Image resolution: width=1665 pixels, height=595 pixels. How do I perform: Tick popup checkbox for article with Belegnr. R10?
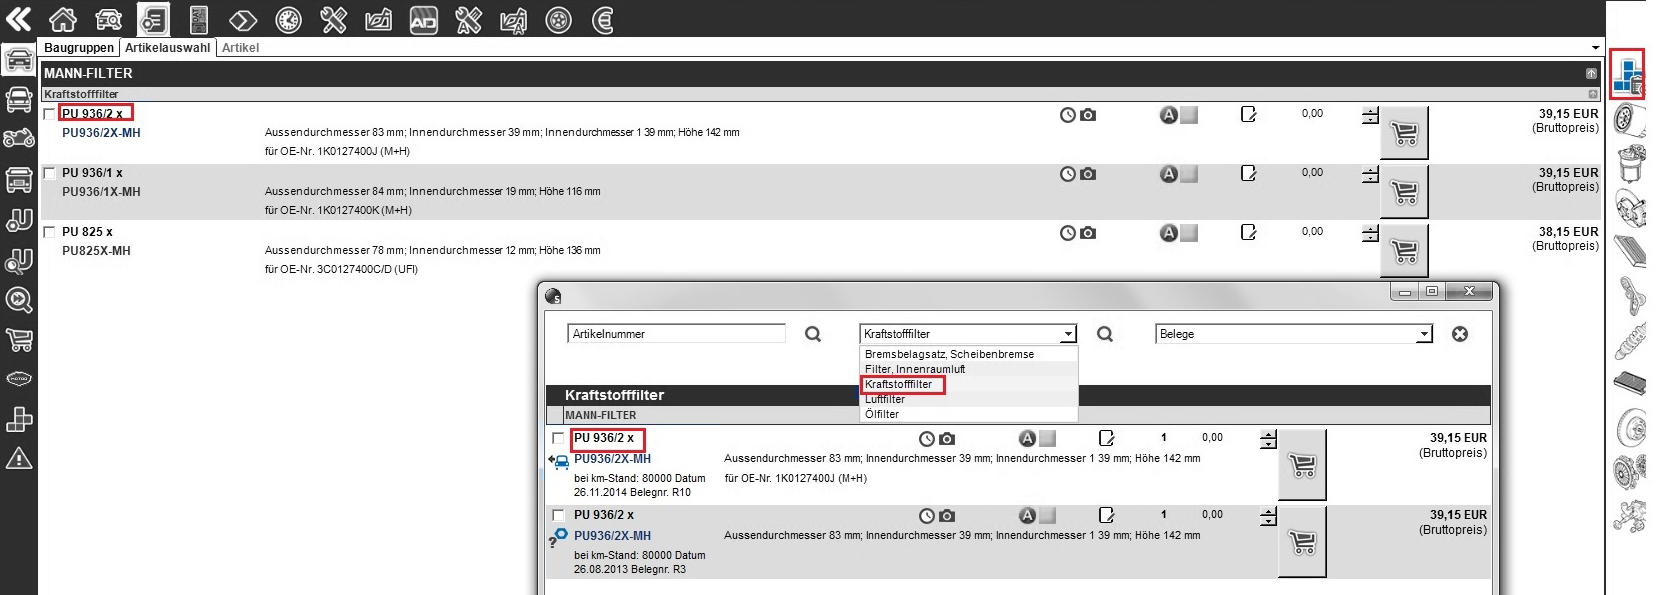(x=558, y=438)
